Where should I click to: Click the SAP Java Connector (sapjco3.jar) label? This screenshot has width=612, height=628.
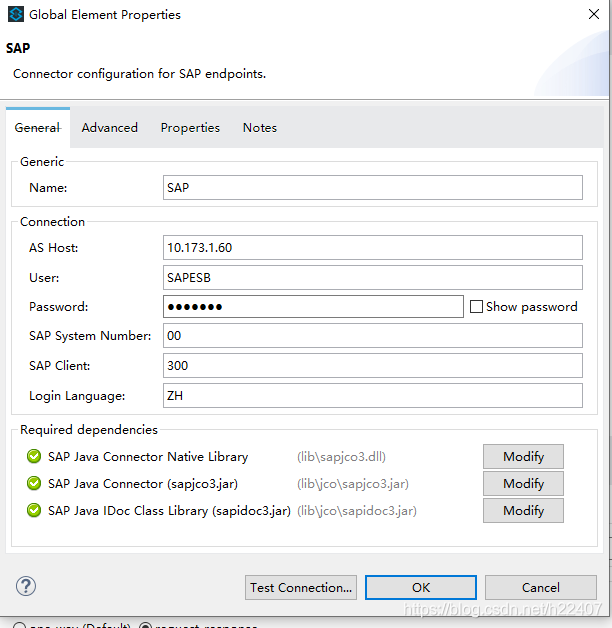point(143,484)
